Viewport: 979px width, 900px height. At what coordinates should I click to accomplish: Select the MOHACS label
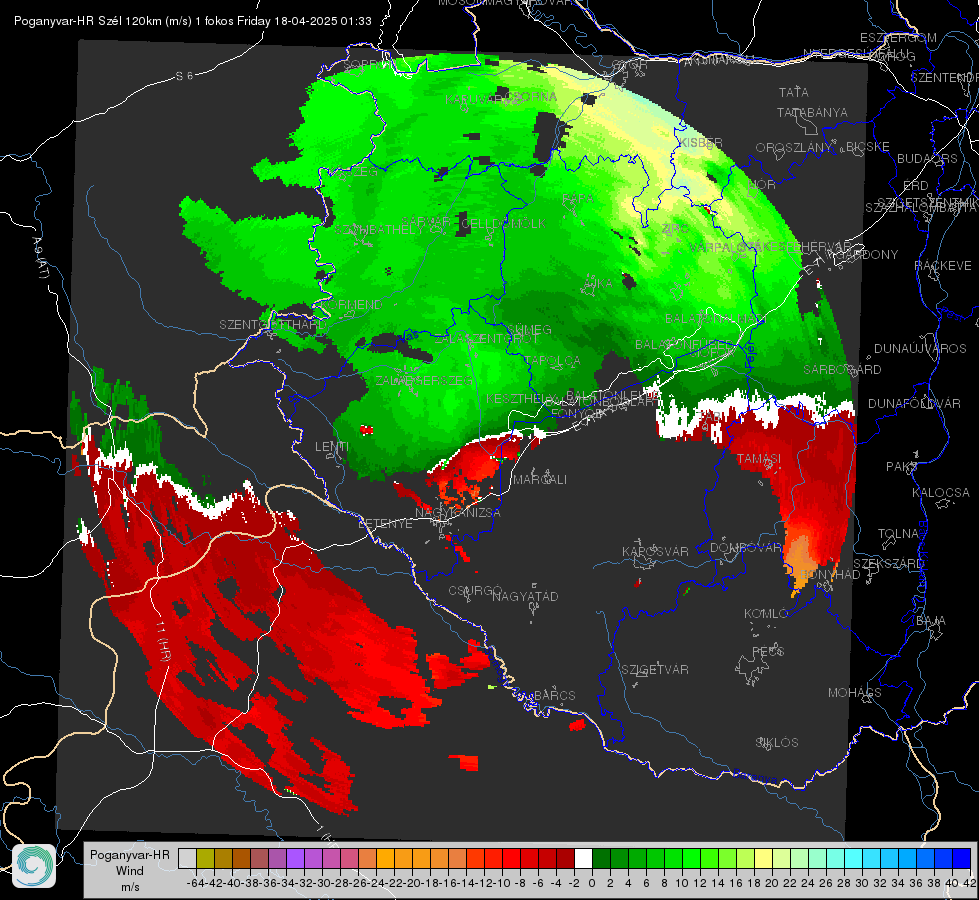pos(855,693)
